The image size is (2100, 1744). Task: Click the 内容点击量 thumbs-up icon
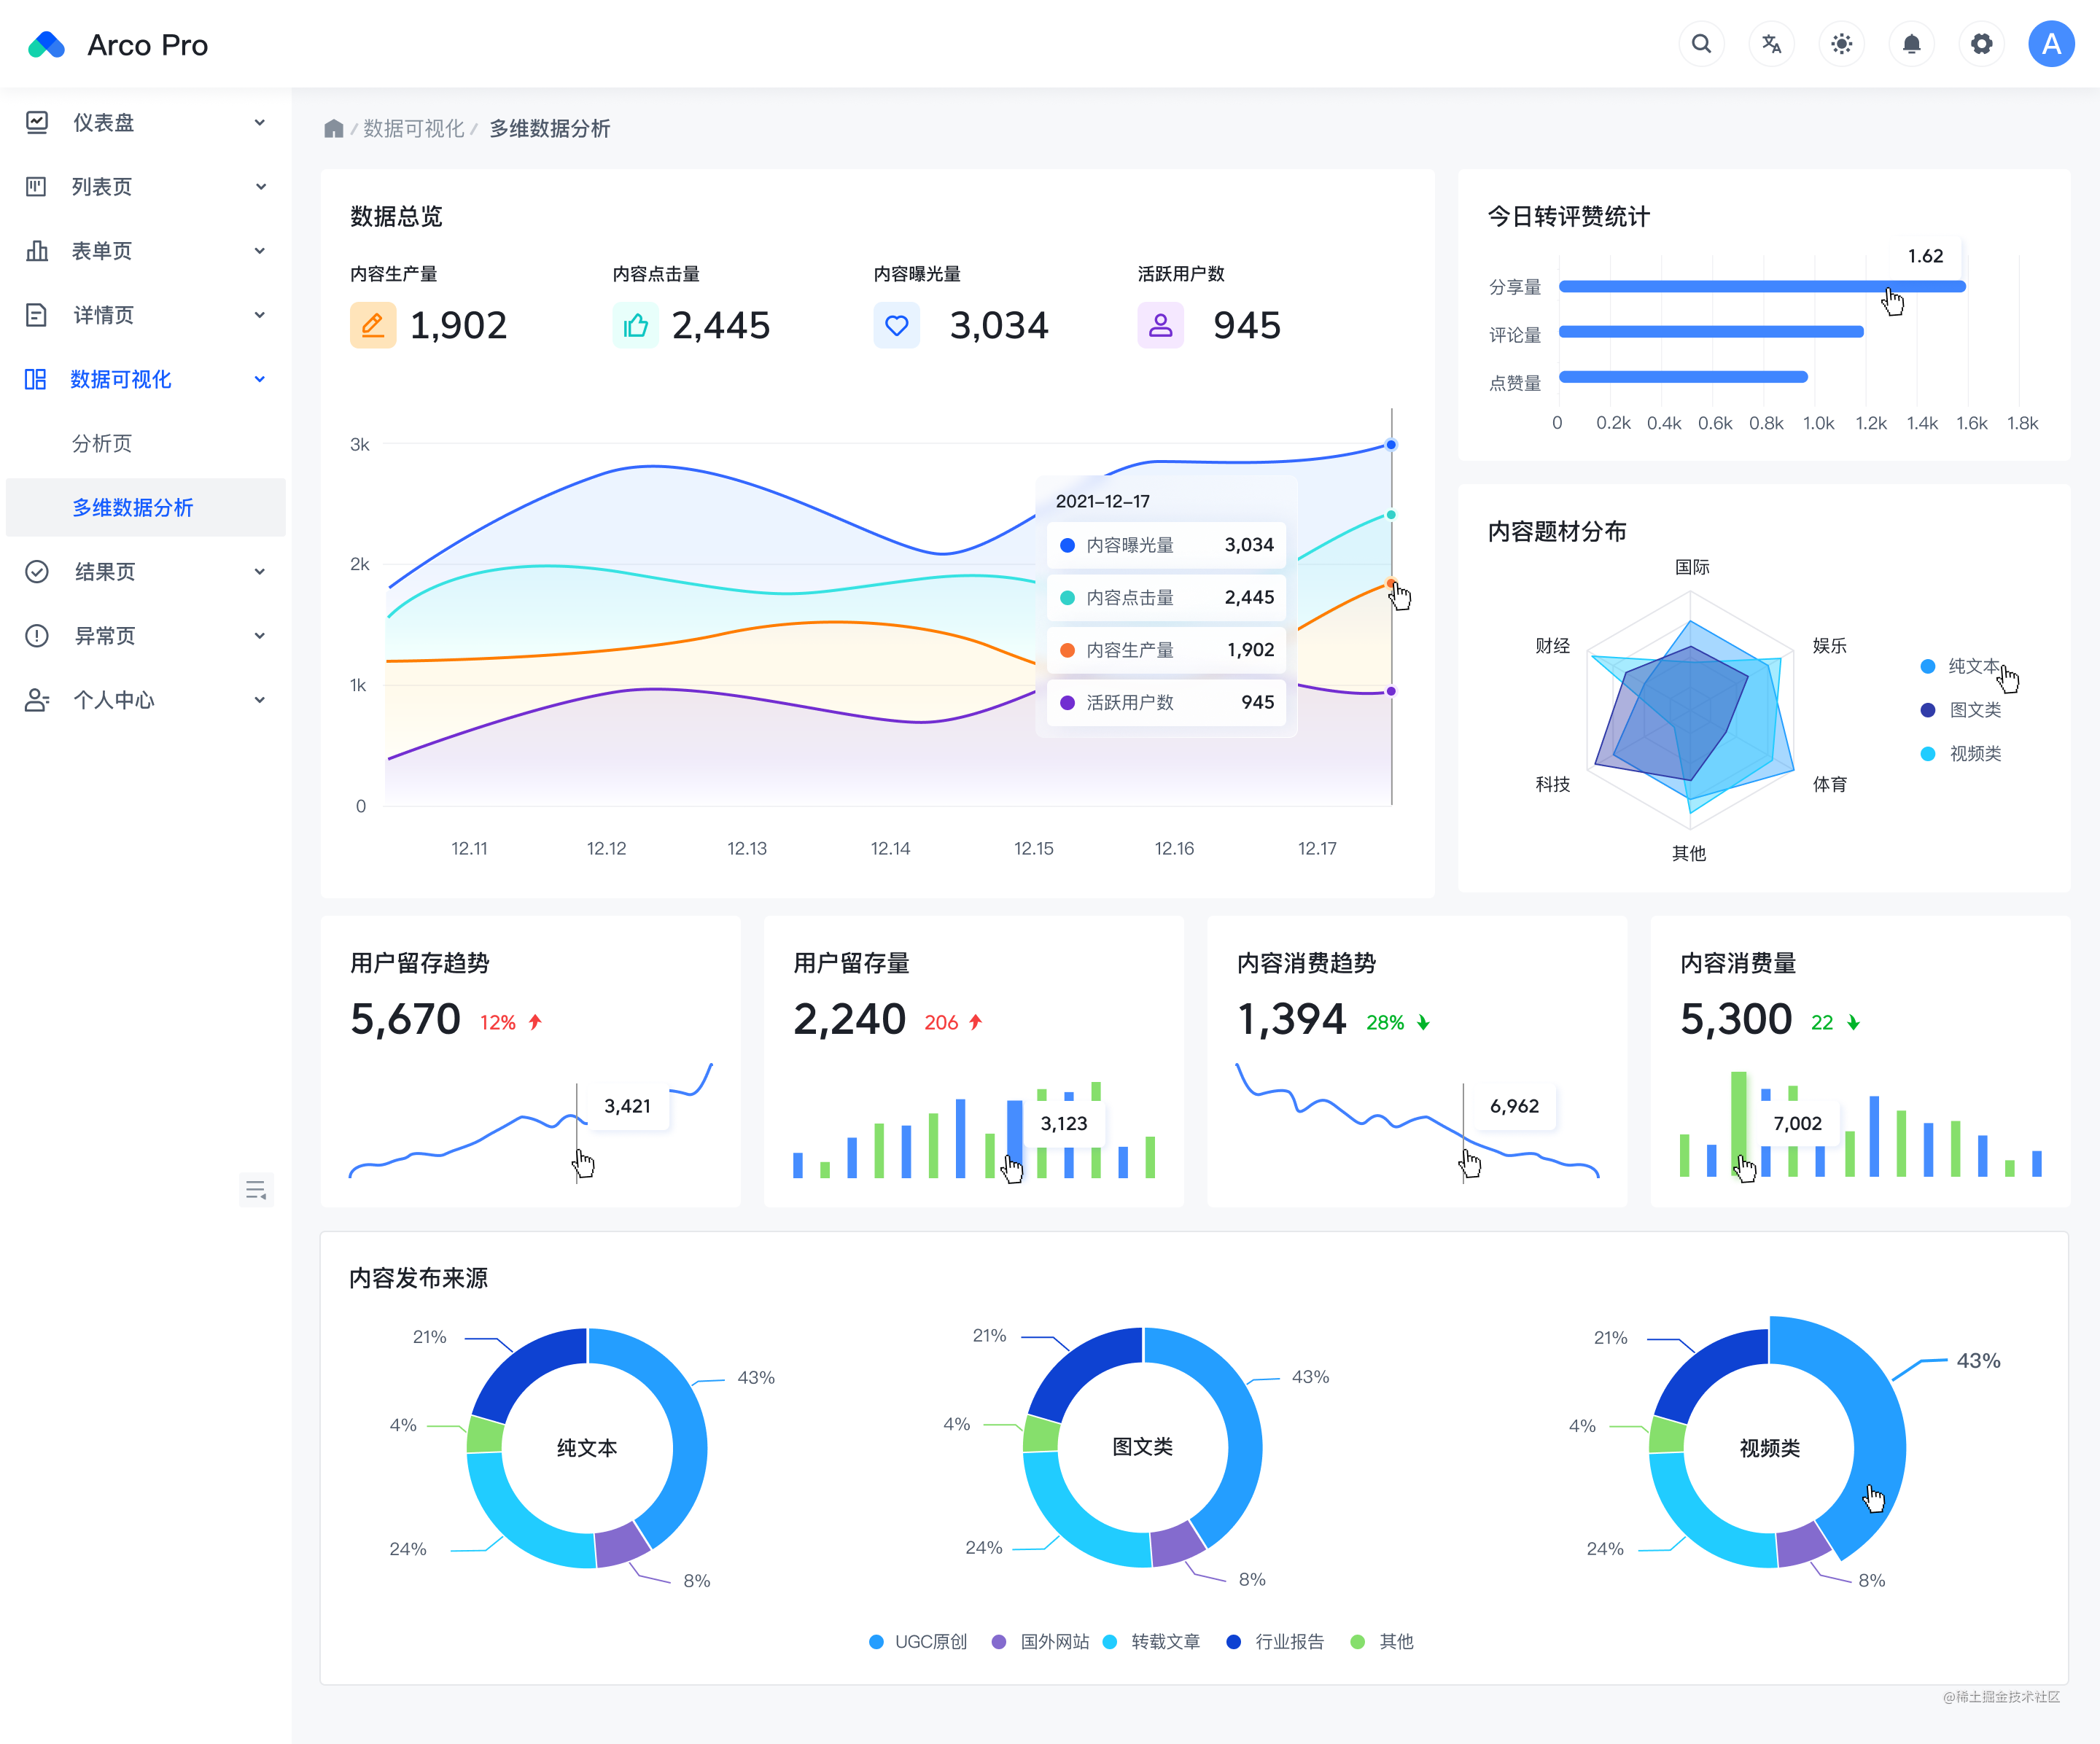click(636, 325)
